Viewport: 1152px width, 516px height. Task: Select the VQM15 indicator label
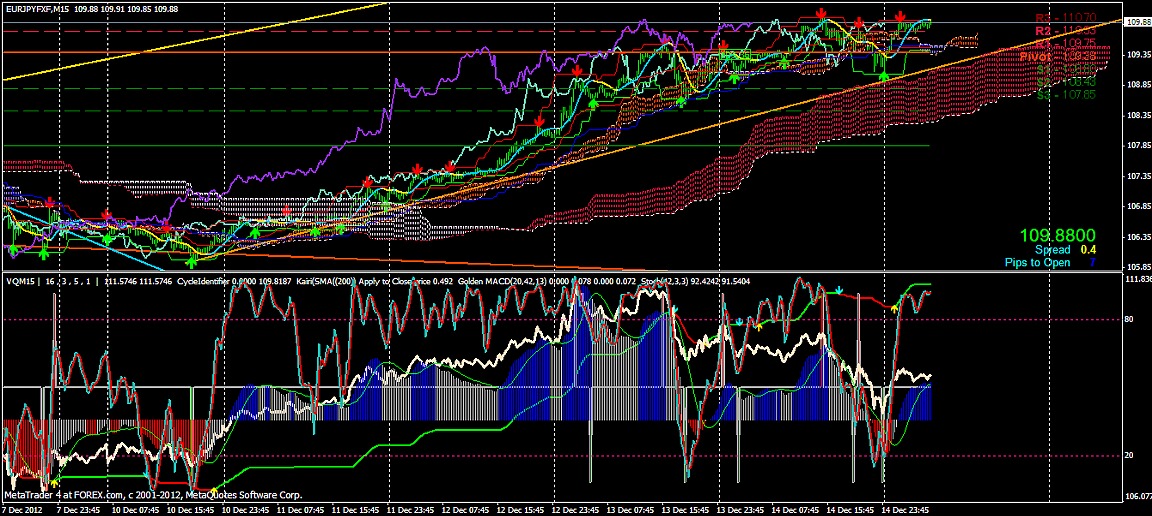20,282
